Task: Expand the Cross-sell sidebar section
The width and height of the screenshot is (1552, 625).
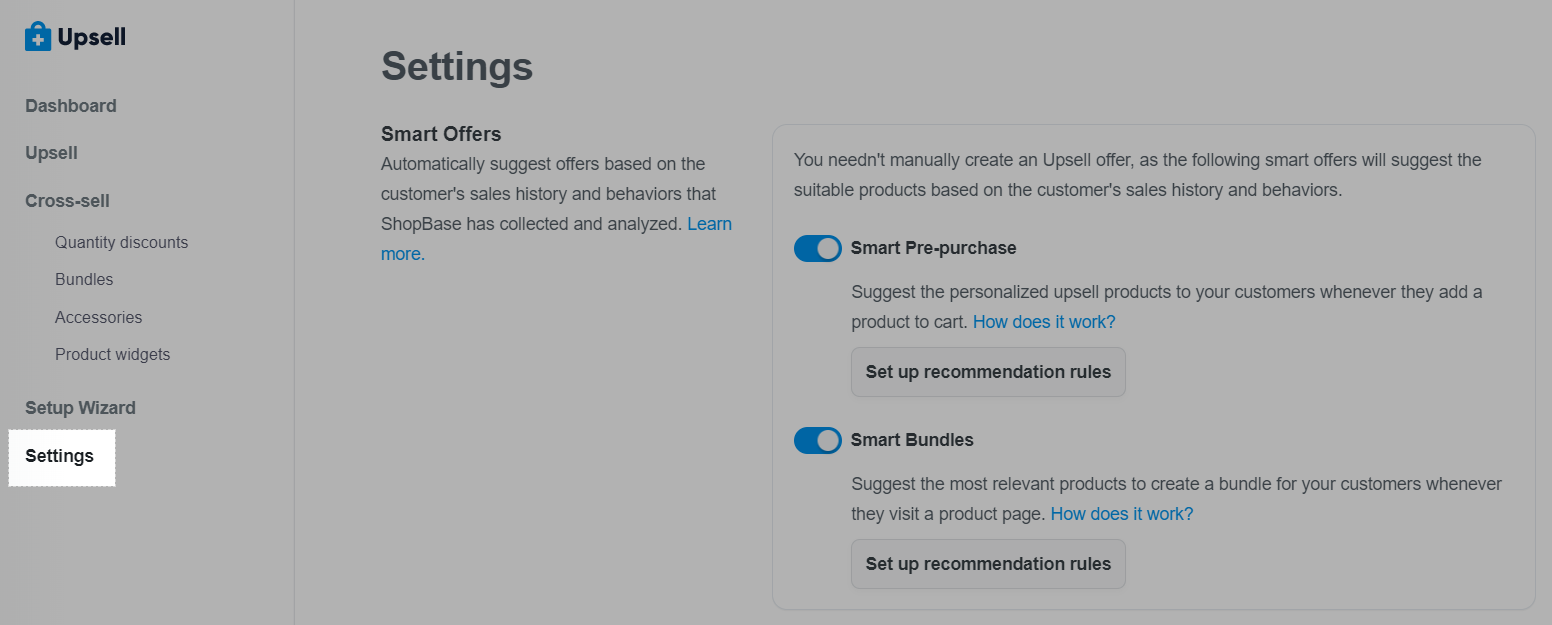Action: point(67,201)
